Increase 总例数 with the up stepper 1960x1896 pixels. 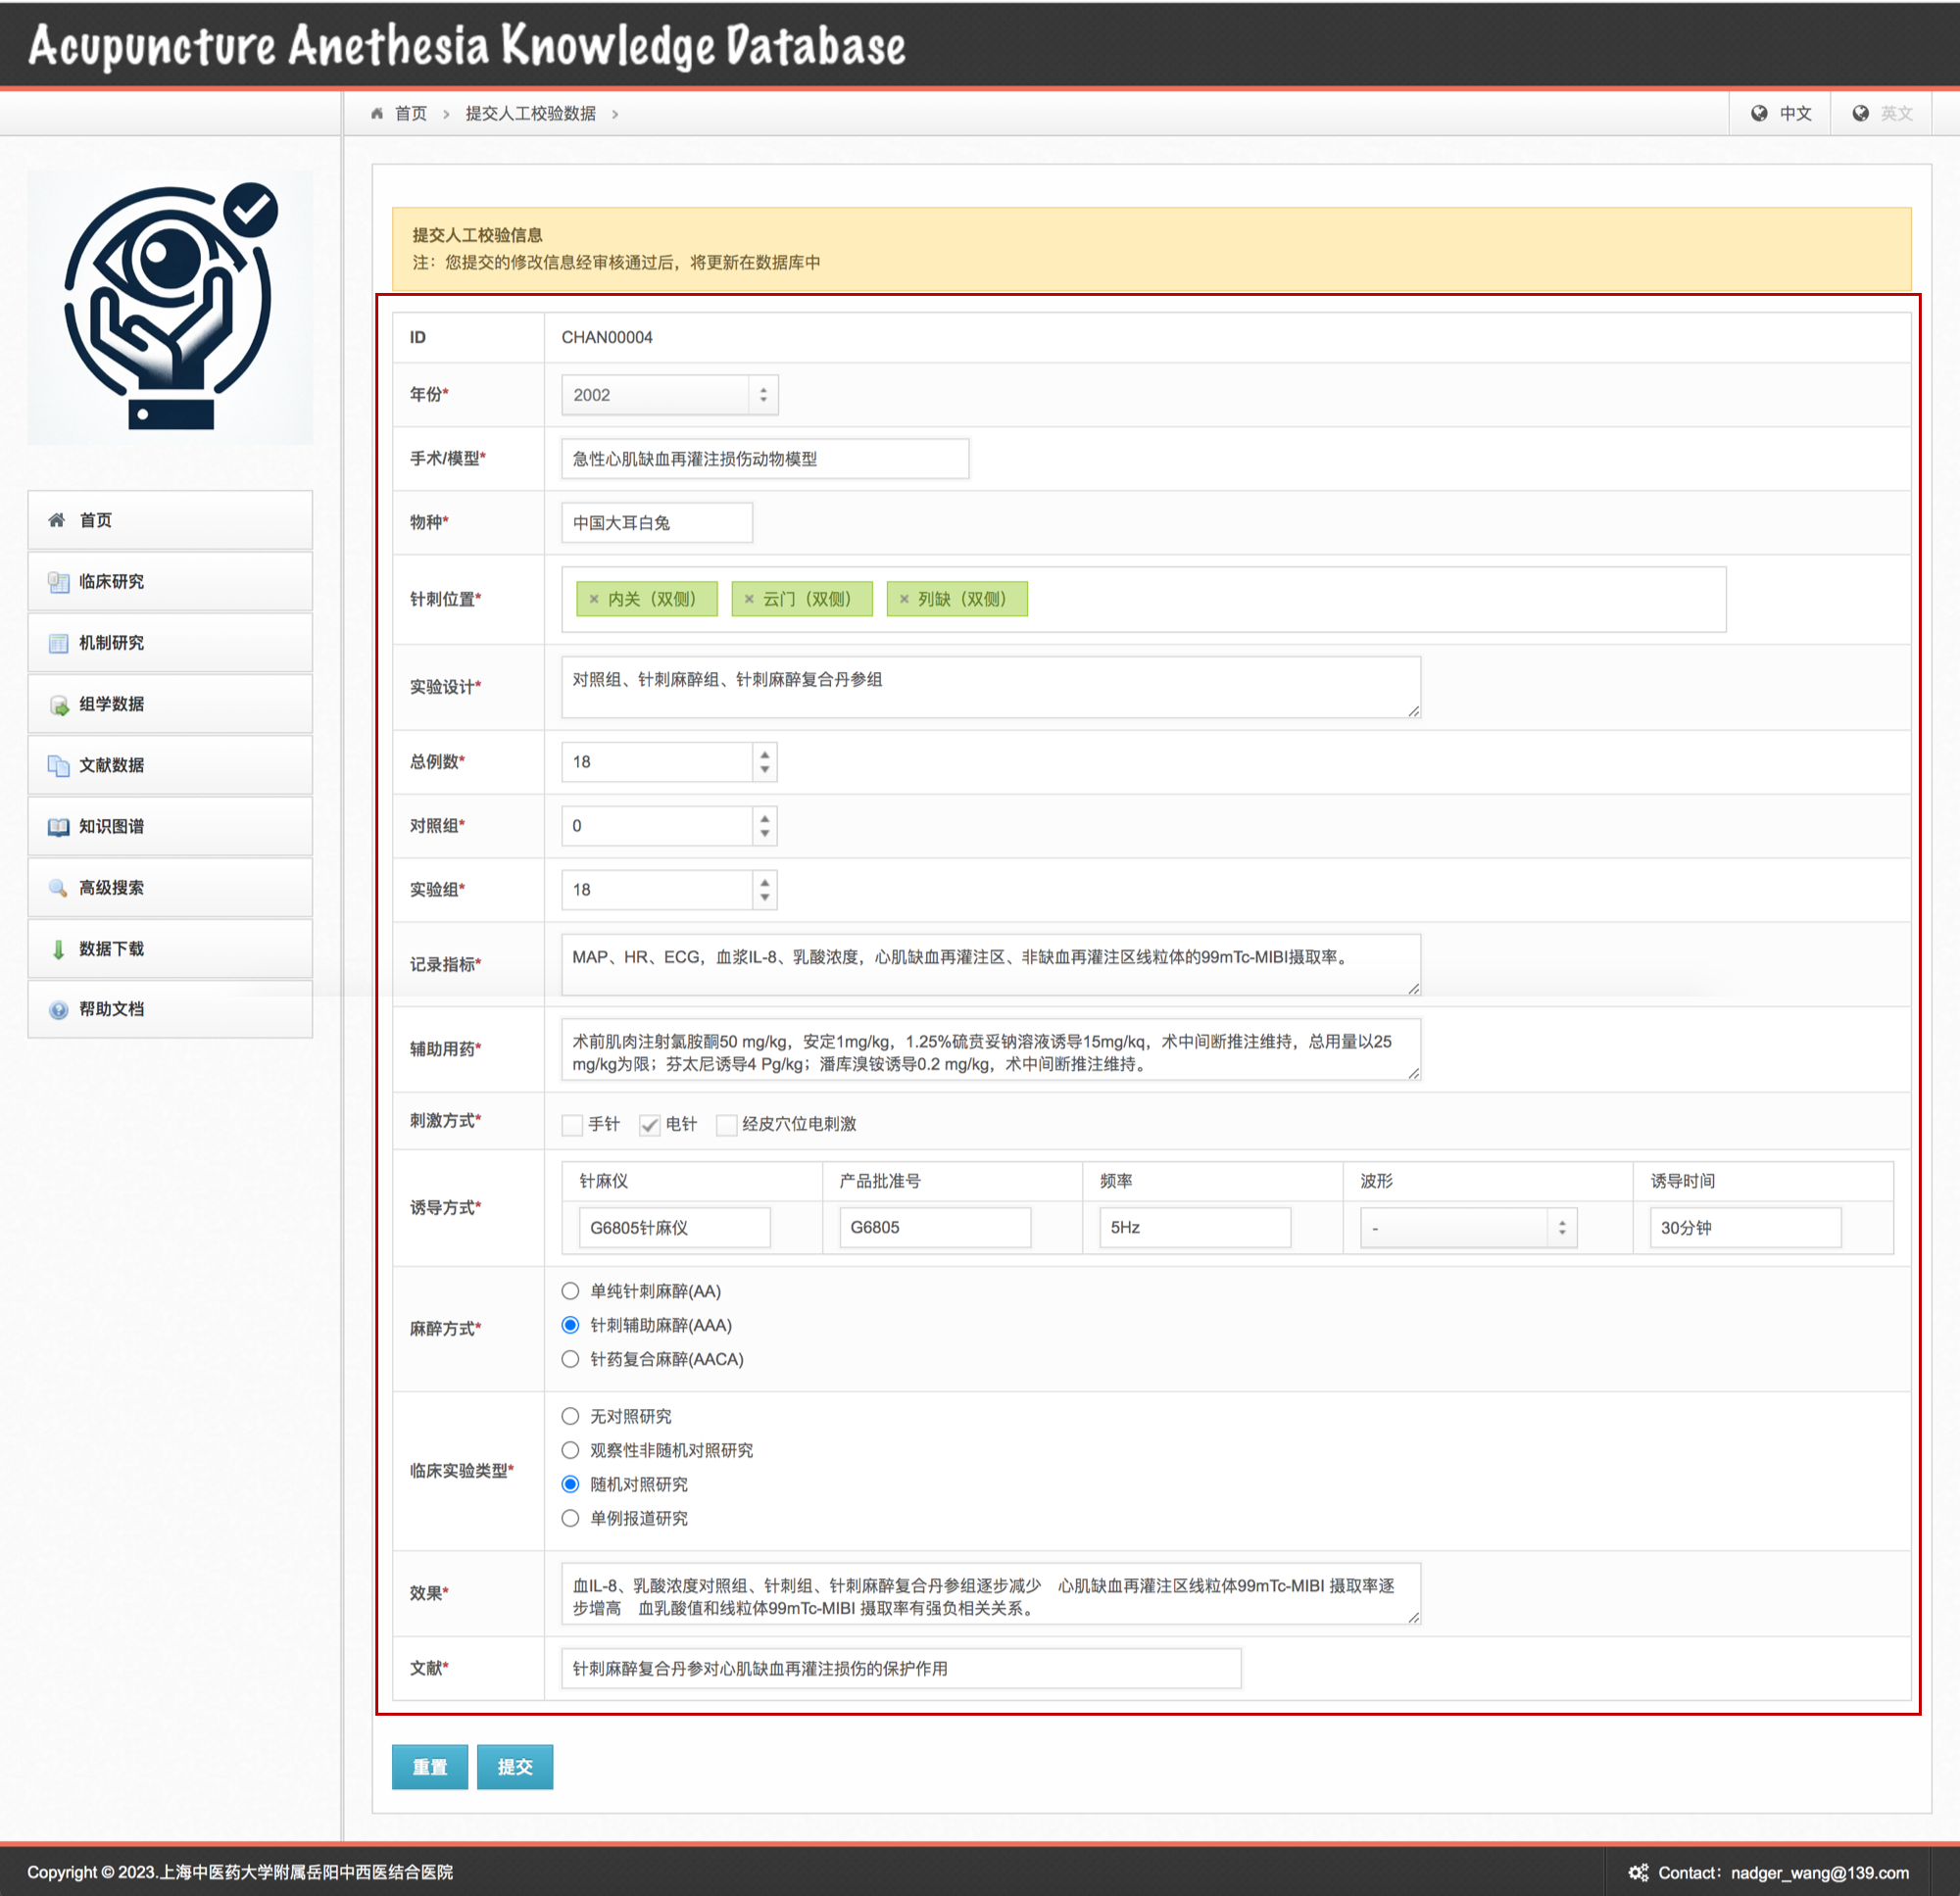click(765, 755)
